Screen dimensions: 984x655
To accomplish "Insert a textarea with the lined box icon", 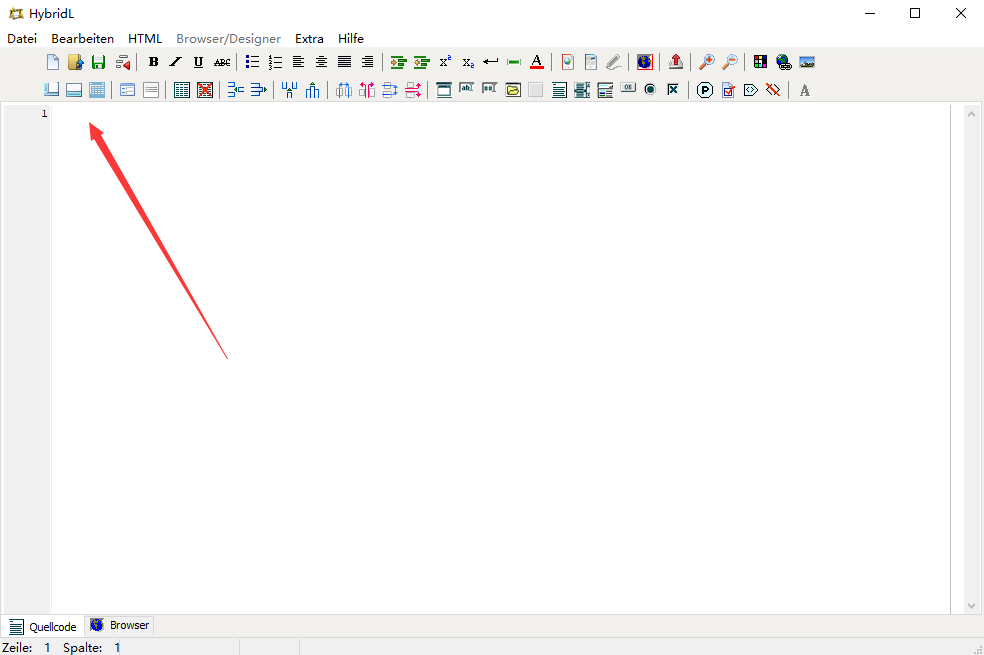I will 559,90.
